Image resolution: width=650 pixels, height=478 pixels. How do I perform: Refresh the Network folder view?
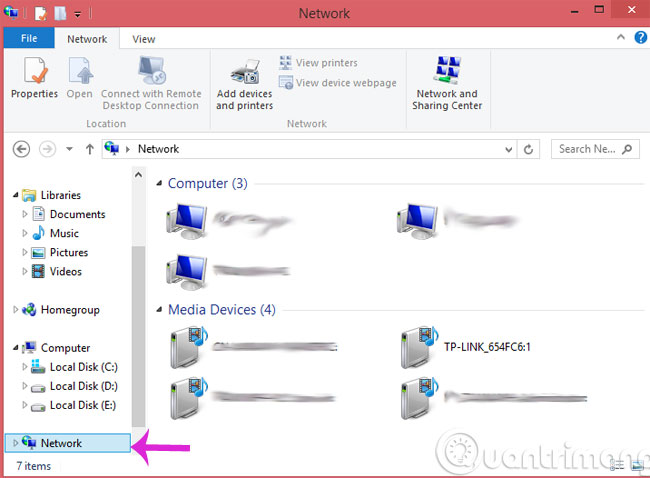coord(528,149)
